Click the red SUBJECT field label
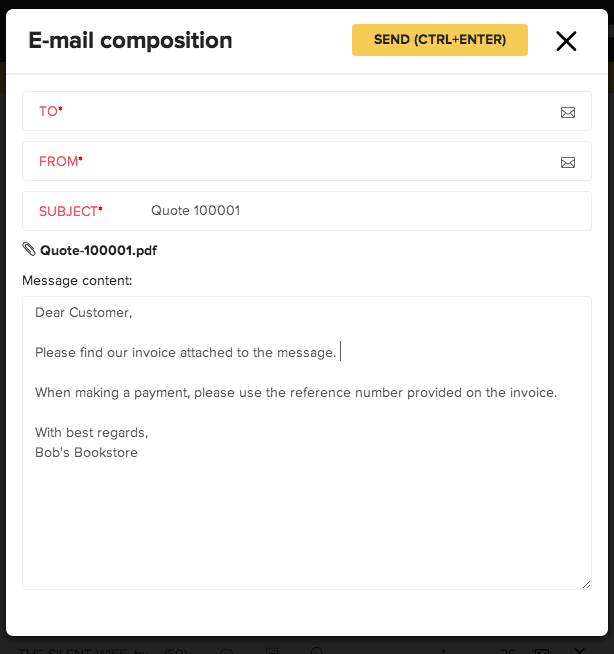Viewport: 614px width, 654px height. click(70, 212)
